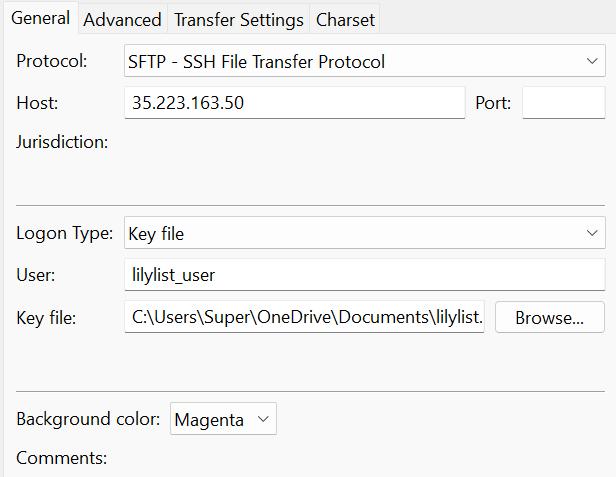Focus the empty Port field
Viewport: 616px width, 477px height.
pyautogui.click(x=563, y=103)
